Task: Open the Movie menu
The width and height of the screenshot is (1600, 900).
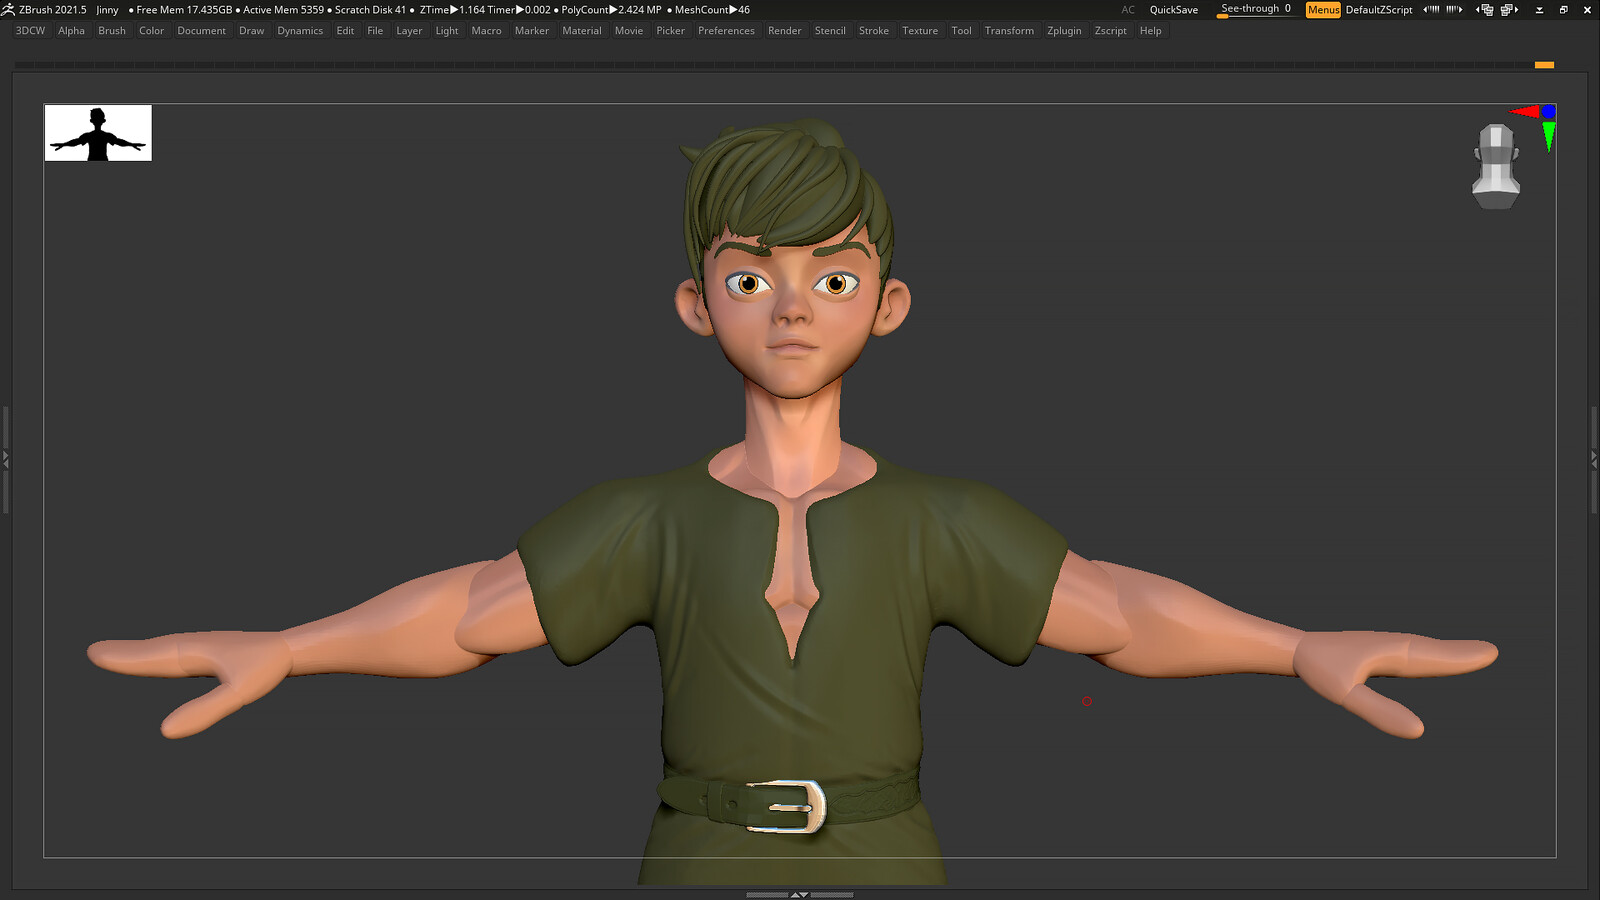Action: [629, 31]
